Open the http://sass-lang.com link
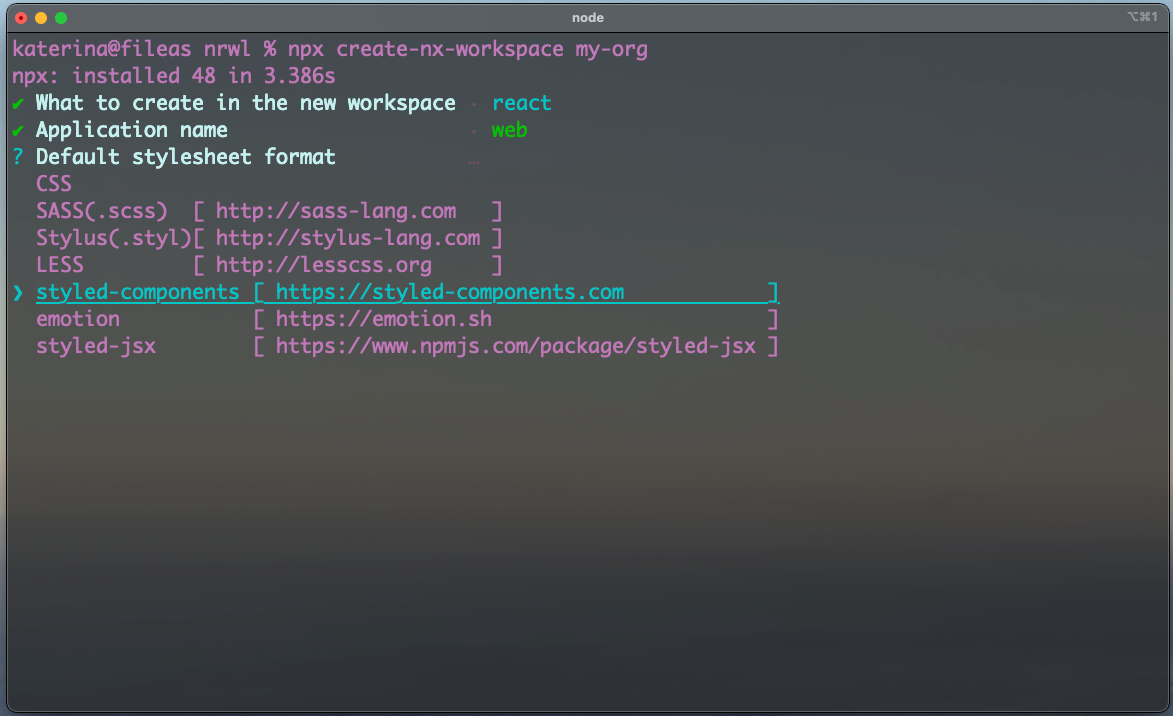Screen dimensions: 1173x716 coord(336,211)
